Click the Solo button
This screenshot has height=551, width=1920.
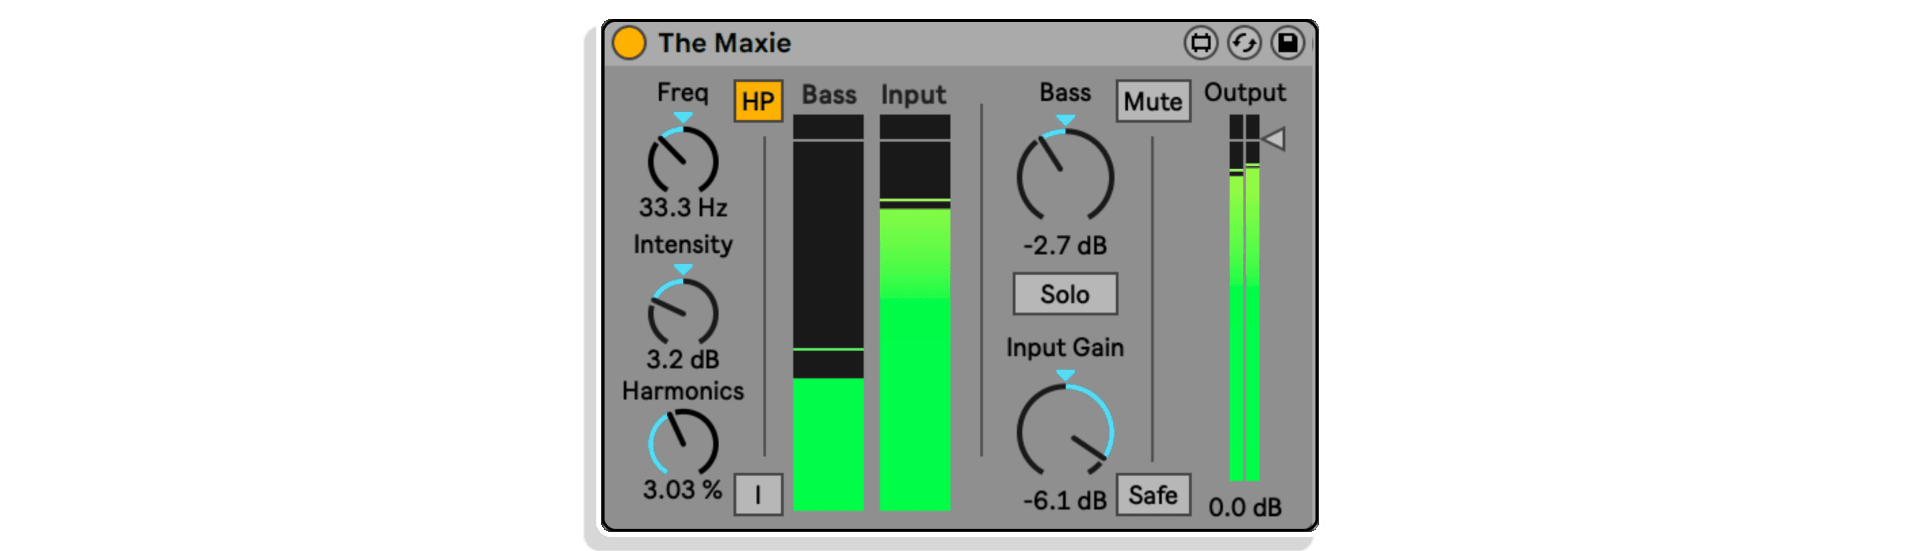coord(1065,294)
